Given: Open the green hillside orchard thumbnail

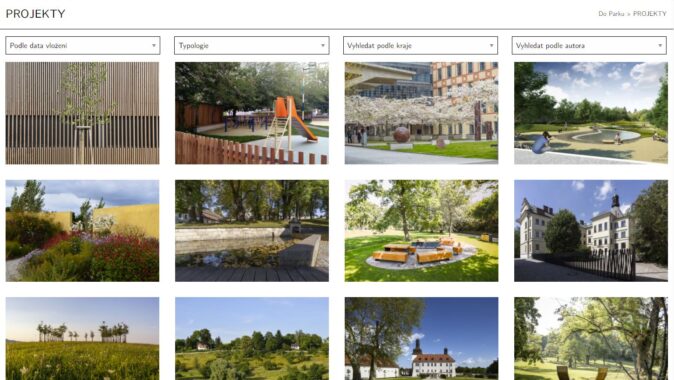Looking at the screenshot, I should pyautogui.click(x=251, y=339).
